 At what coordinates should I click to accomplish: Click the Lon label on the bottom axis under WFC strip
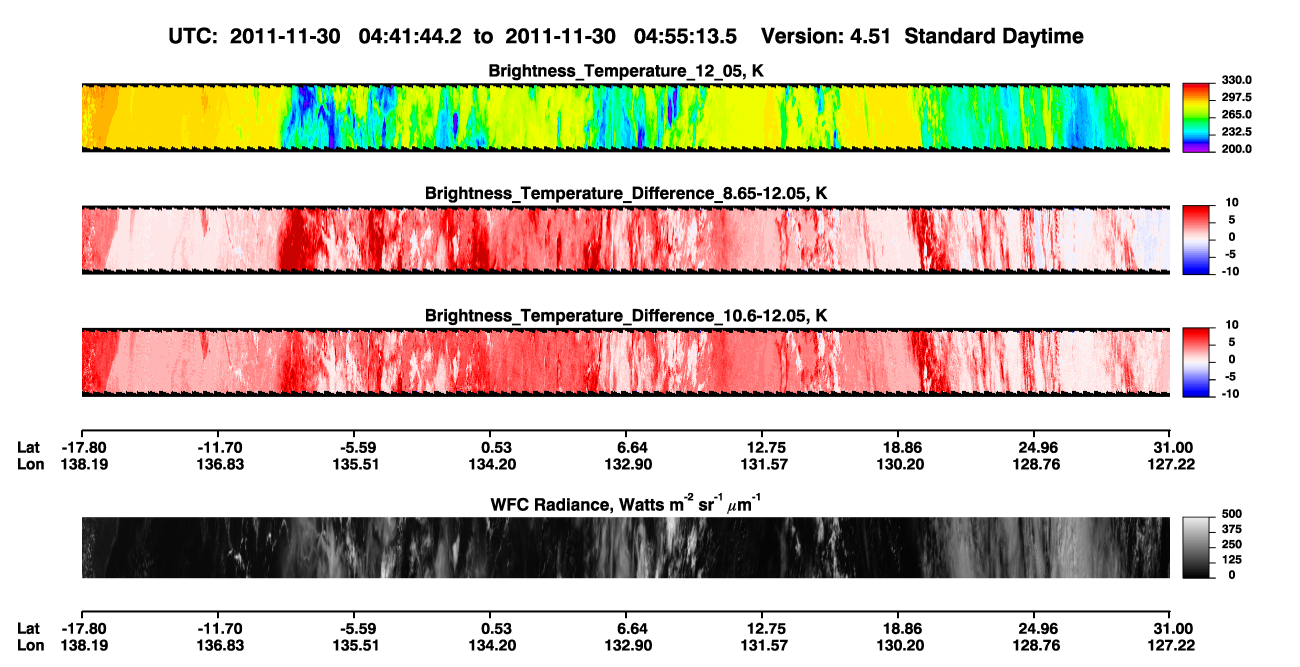(29, 645)
